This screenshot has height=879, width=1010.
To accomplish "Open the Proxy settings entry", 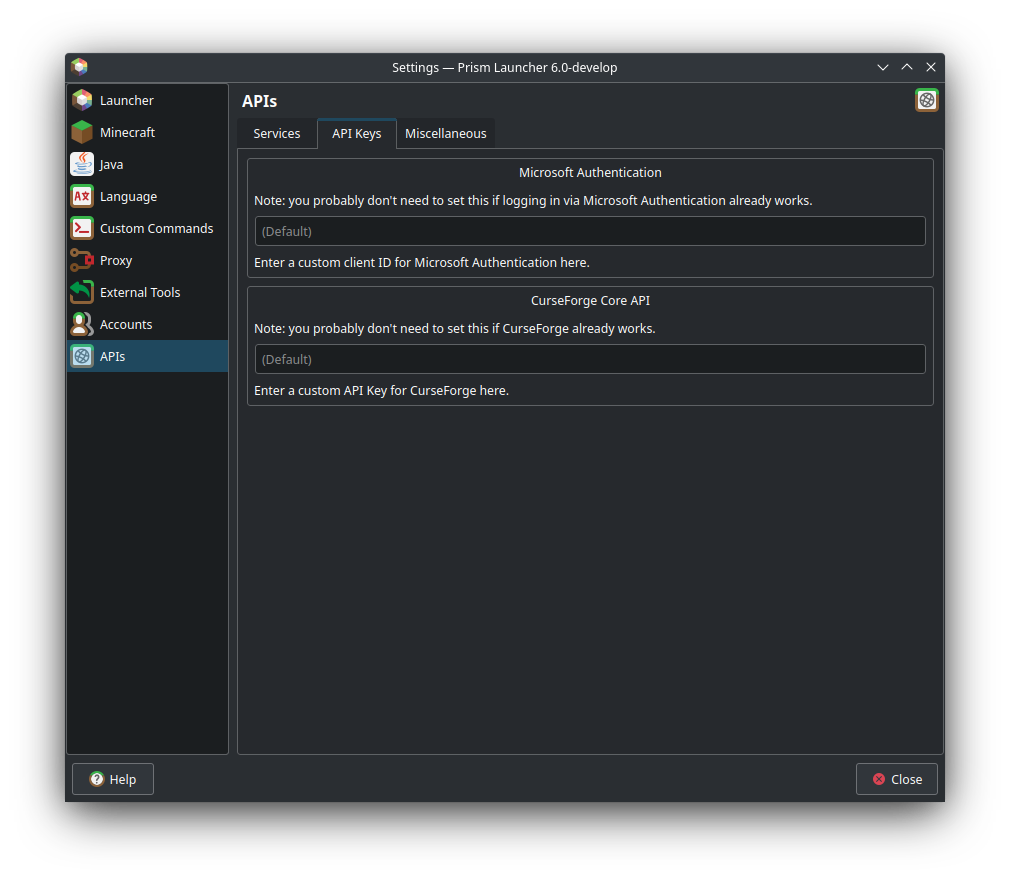I will 148,260.
